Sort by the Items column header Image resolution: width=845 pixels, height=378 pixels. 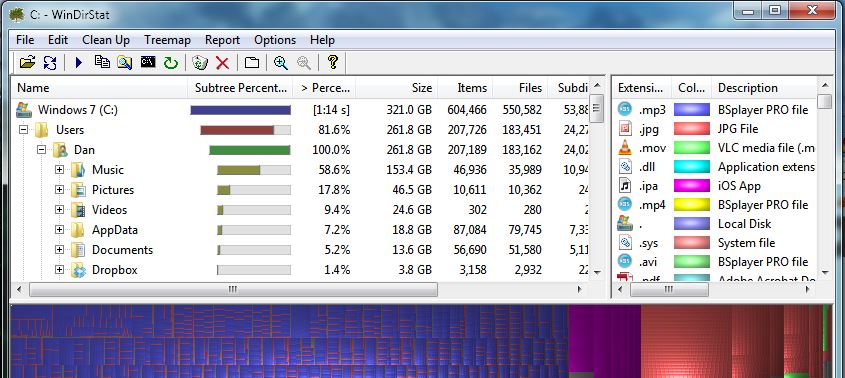pos(465,88)
